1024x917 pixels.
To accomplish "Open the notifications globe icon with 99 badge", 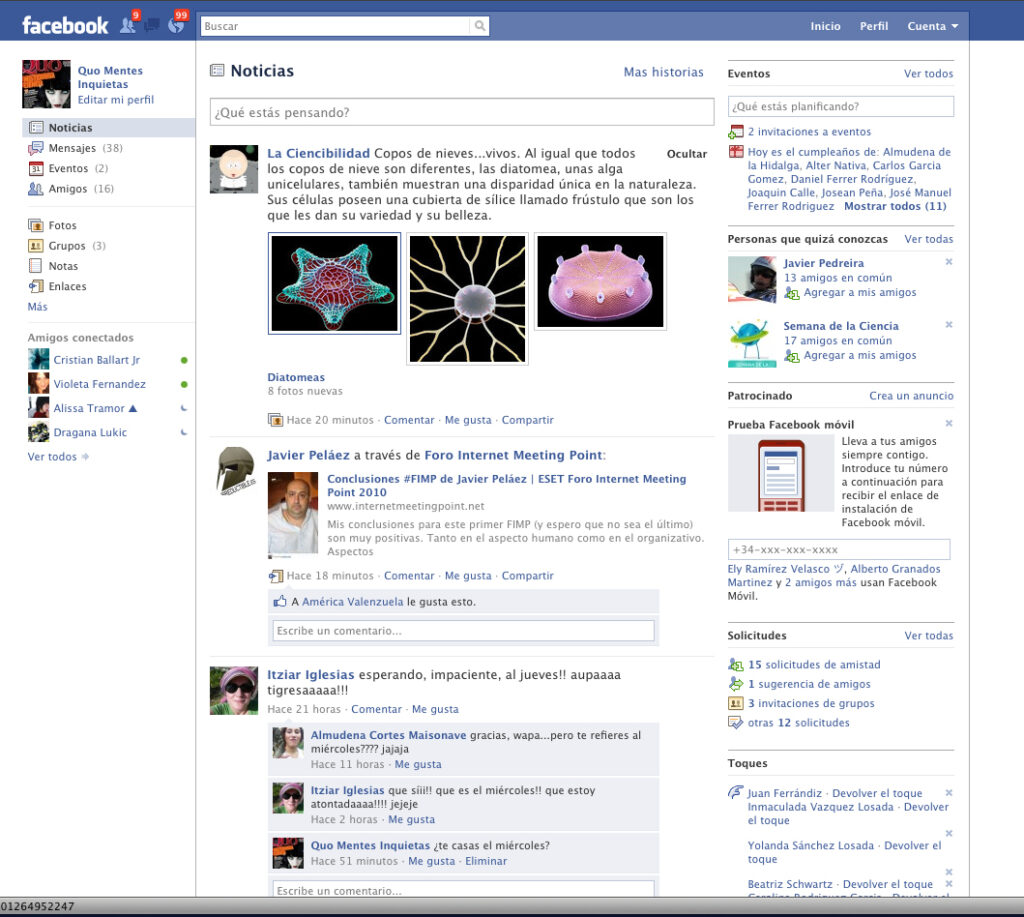I will click(176, 25).
